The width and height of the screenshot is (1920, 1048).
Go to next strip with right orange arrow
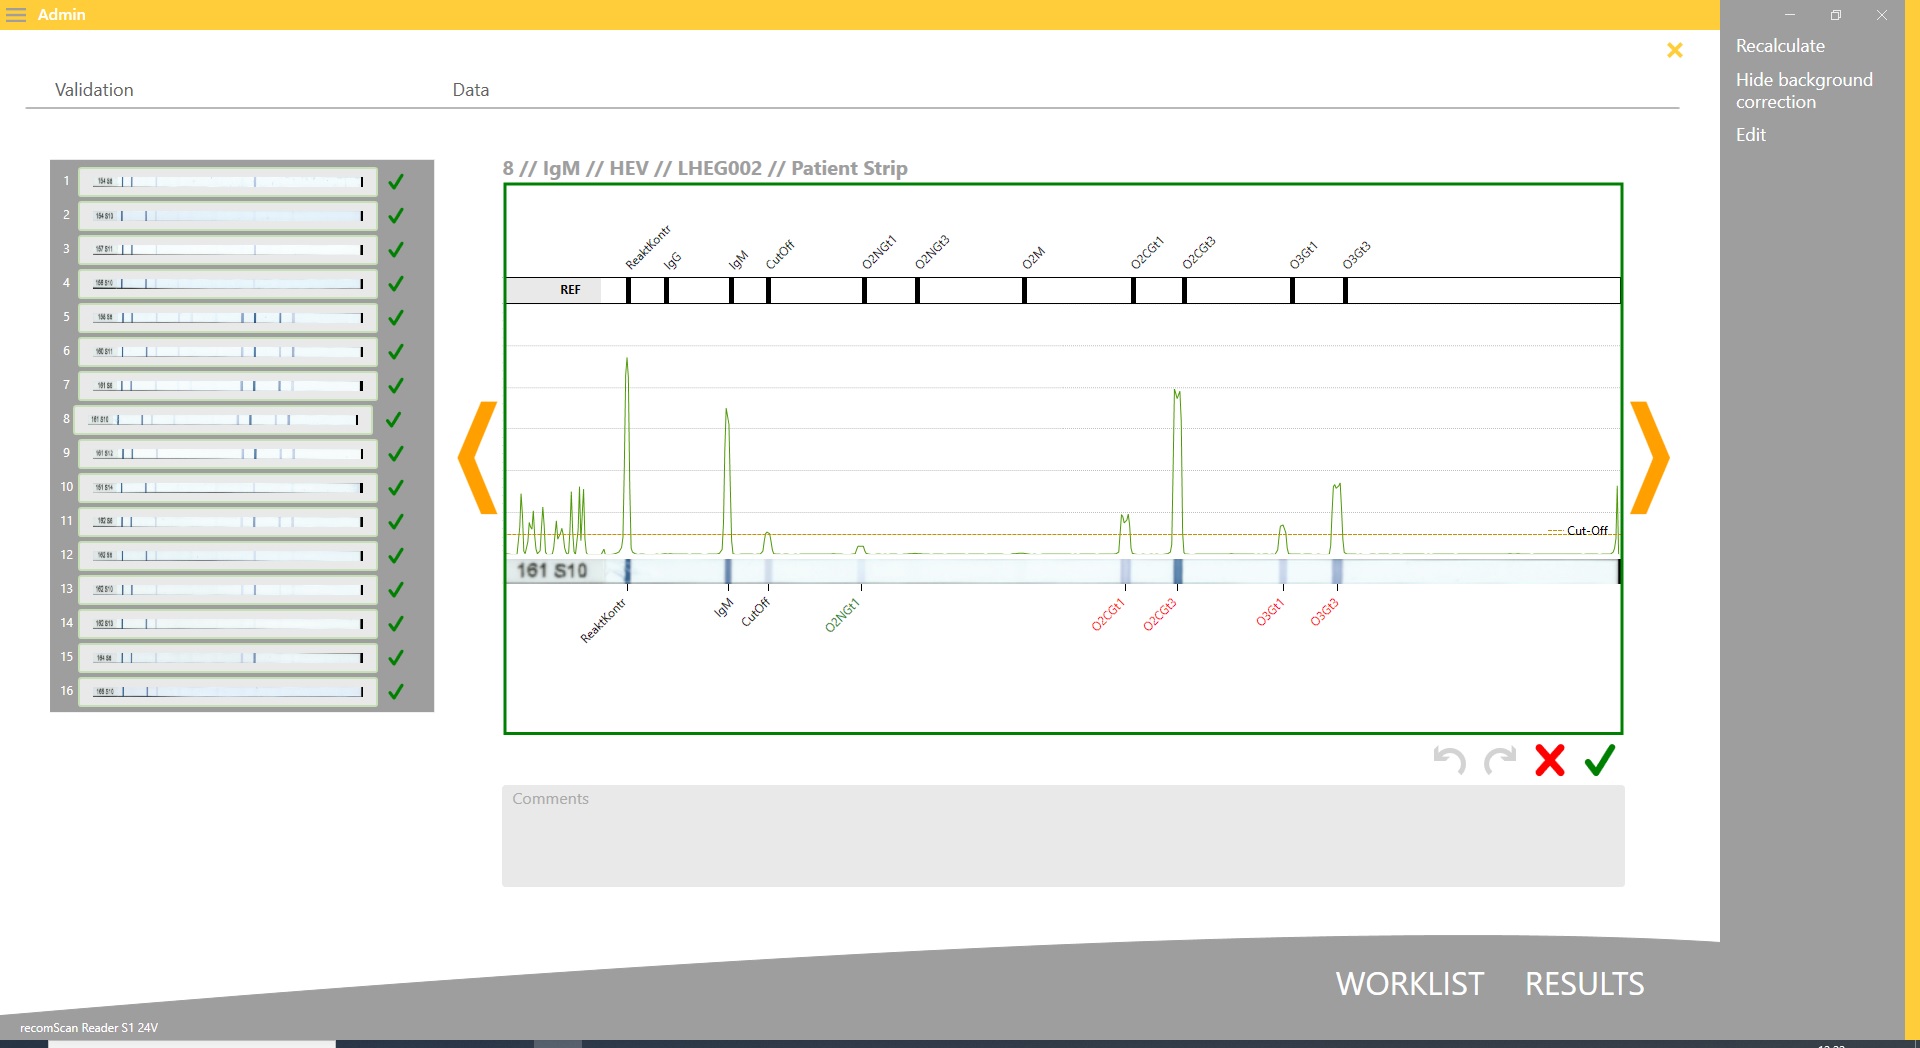click(x=1649, y=458)
